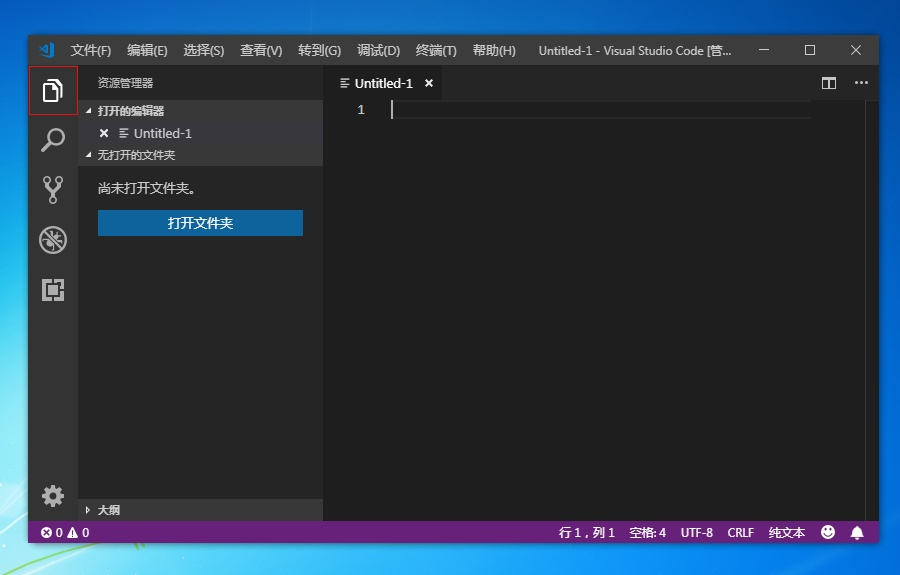Image resolution: width=900 pixels, height=575 pixels.
Task: Open problems panel from error warning counts
Action: click(65, 533)
